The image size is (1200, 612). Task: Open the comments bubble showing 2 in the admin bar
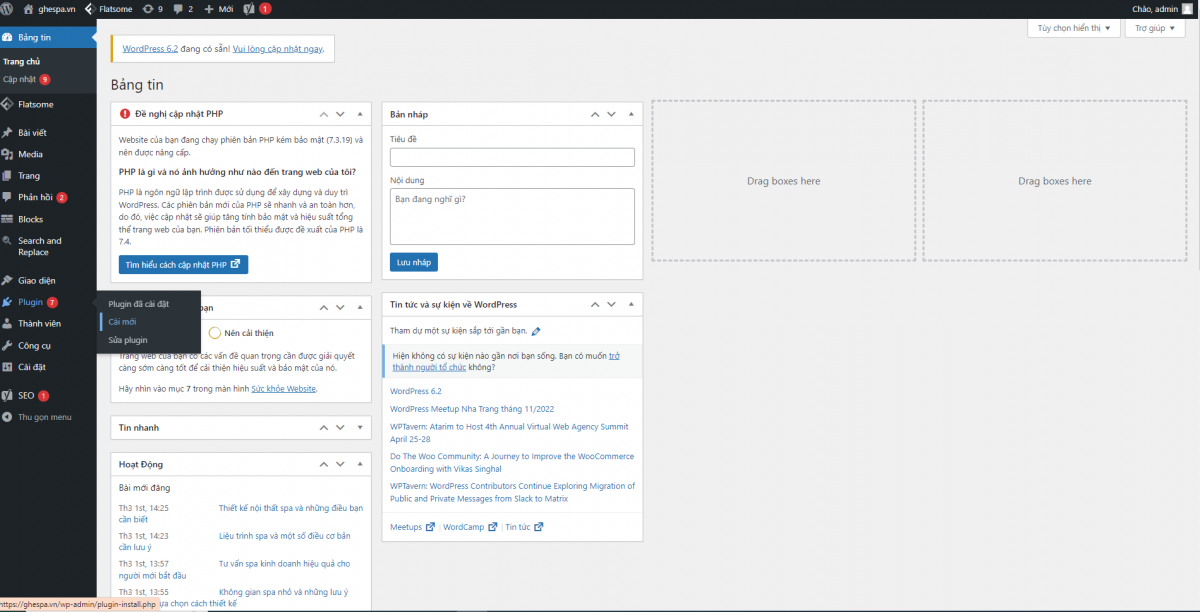[183, 8]
